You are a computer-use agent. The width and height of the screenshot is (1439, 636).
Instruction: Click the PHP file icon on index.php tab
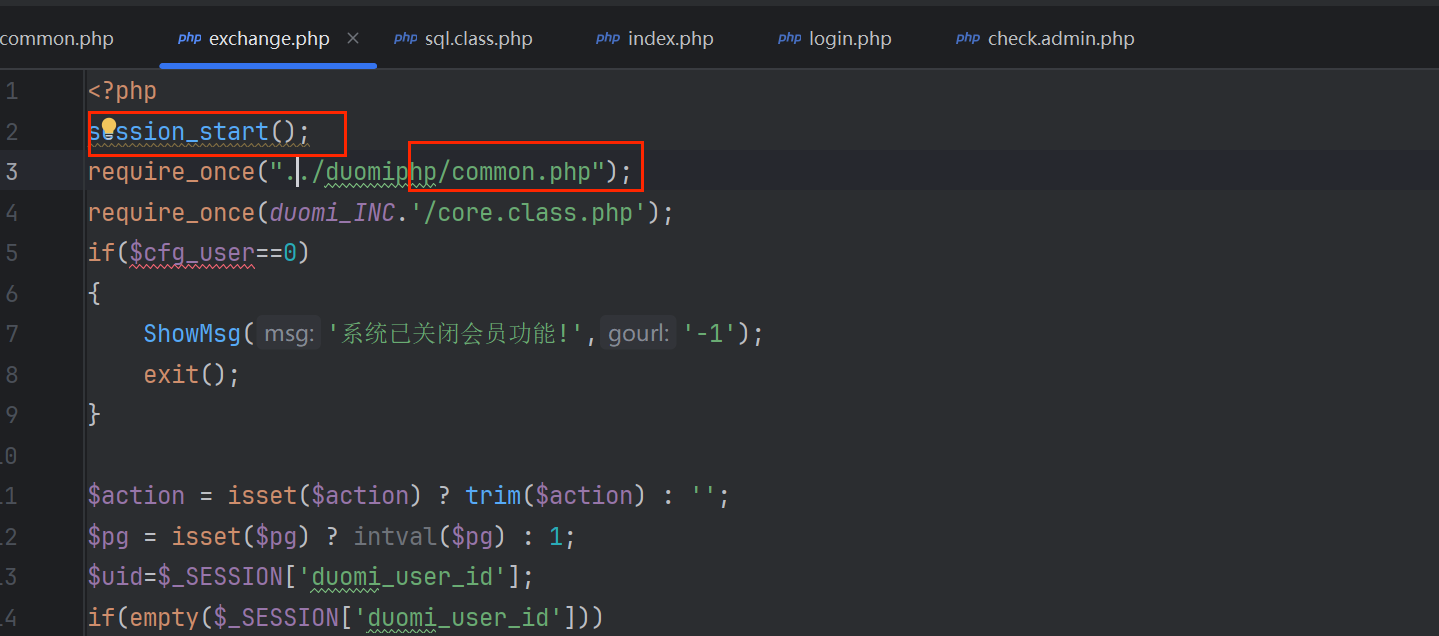coord(608,38)
